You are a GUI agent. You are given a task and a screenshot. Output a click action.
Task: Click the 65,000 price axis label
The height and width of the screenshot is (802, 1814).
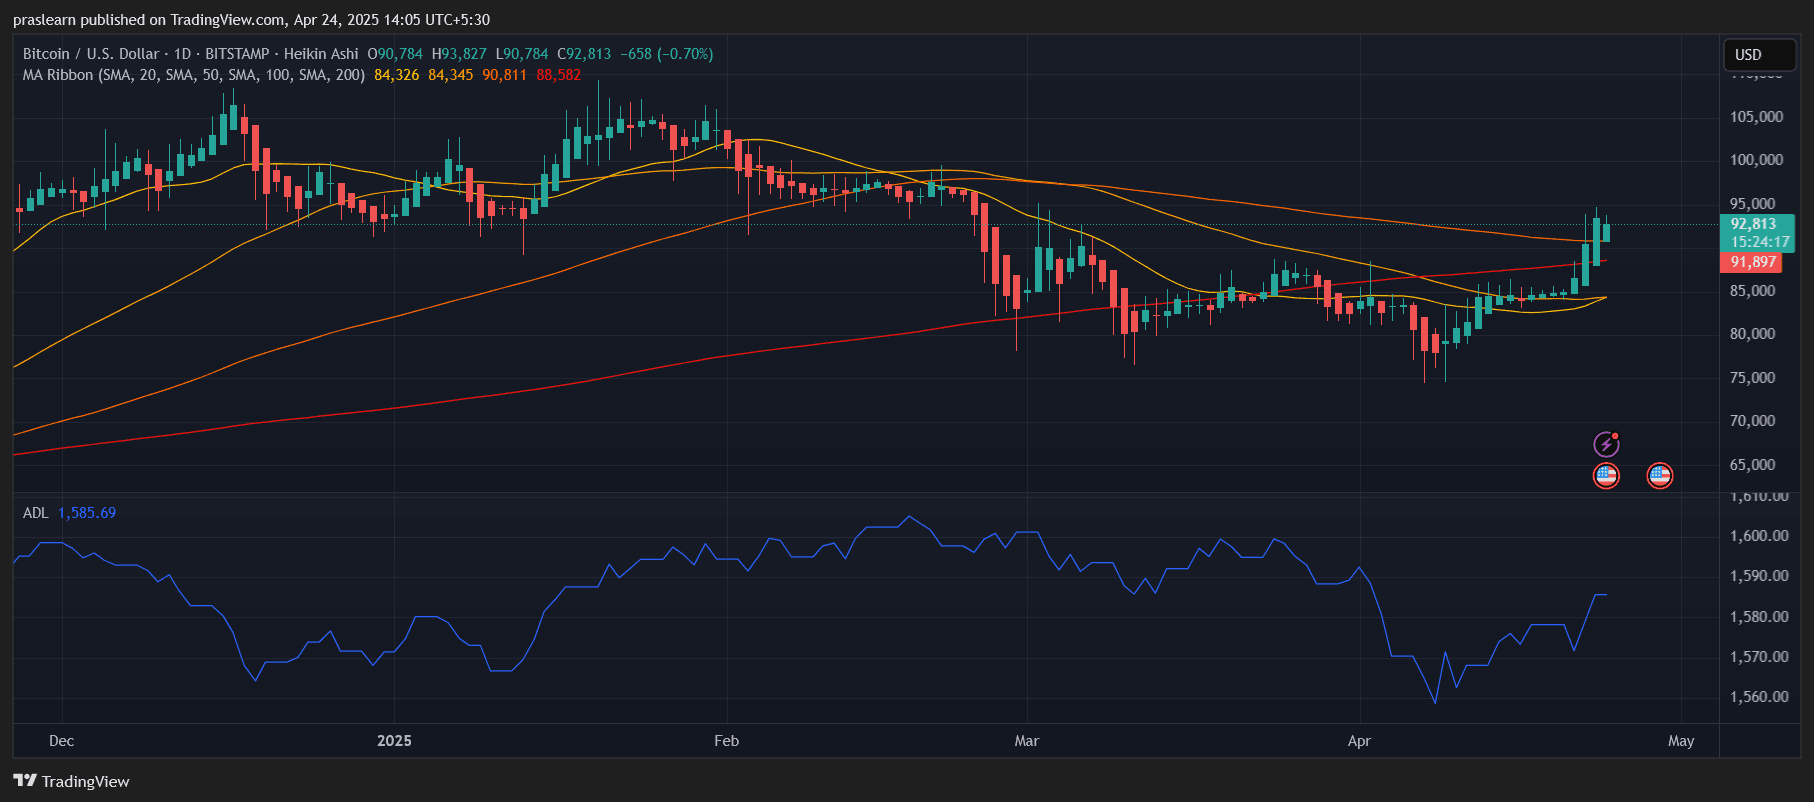pyautogui.click(x=1753, y=465)
